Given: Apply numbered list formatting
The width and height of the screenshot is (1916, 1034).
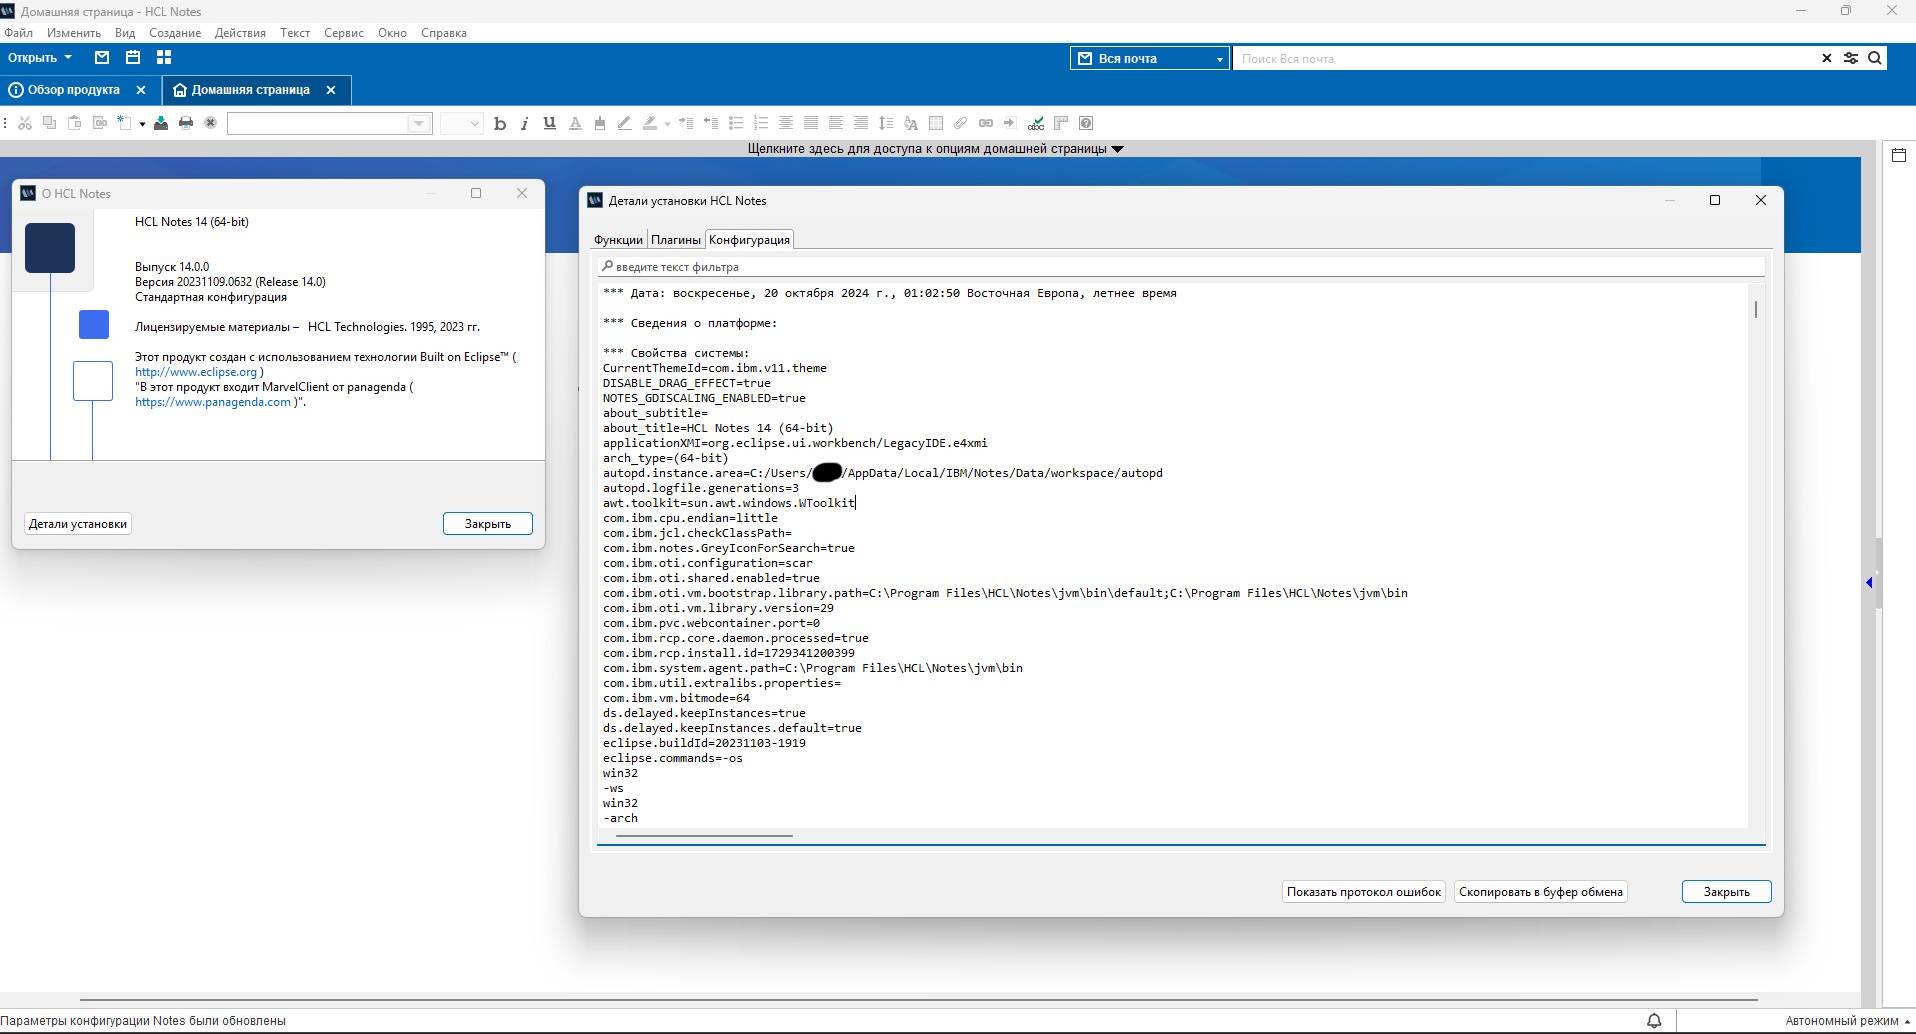Looking at the screenshot, I should tap(761, 123).
